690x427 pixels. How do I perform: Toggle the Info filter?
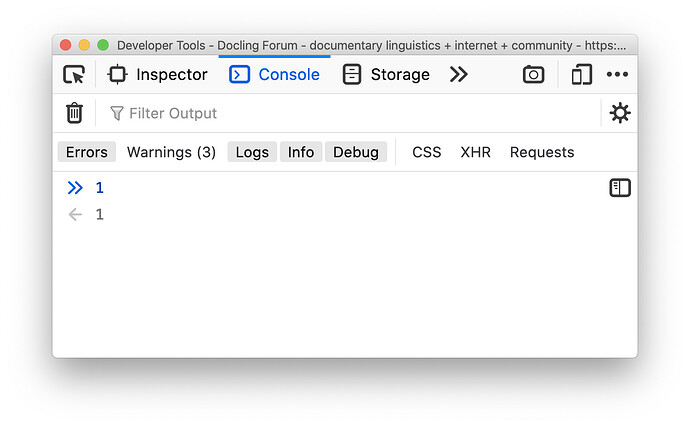click(301, 152)
